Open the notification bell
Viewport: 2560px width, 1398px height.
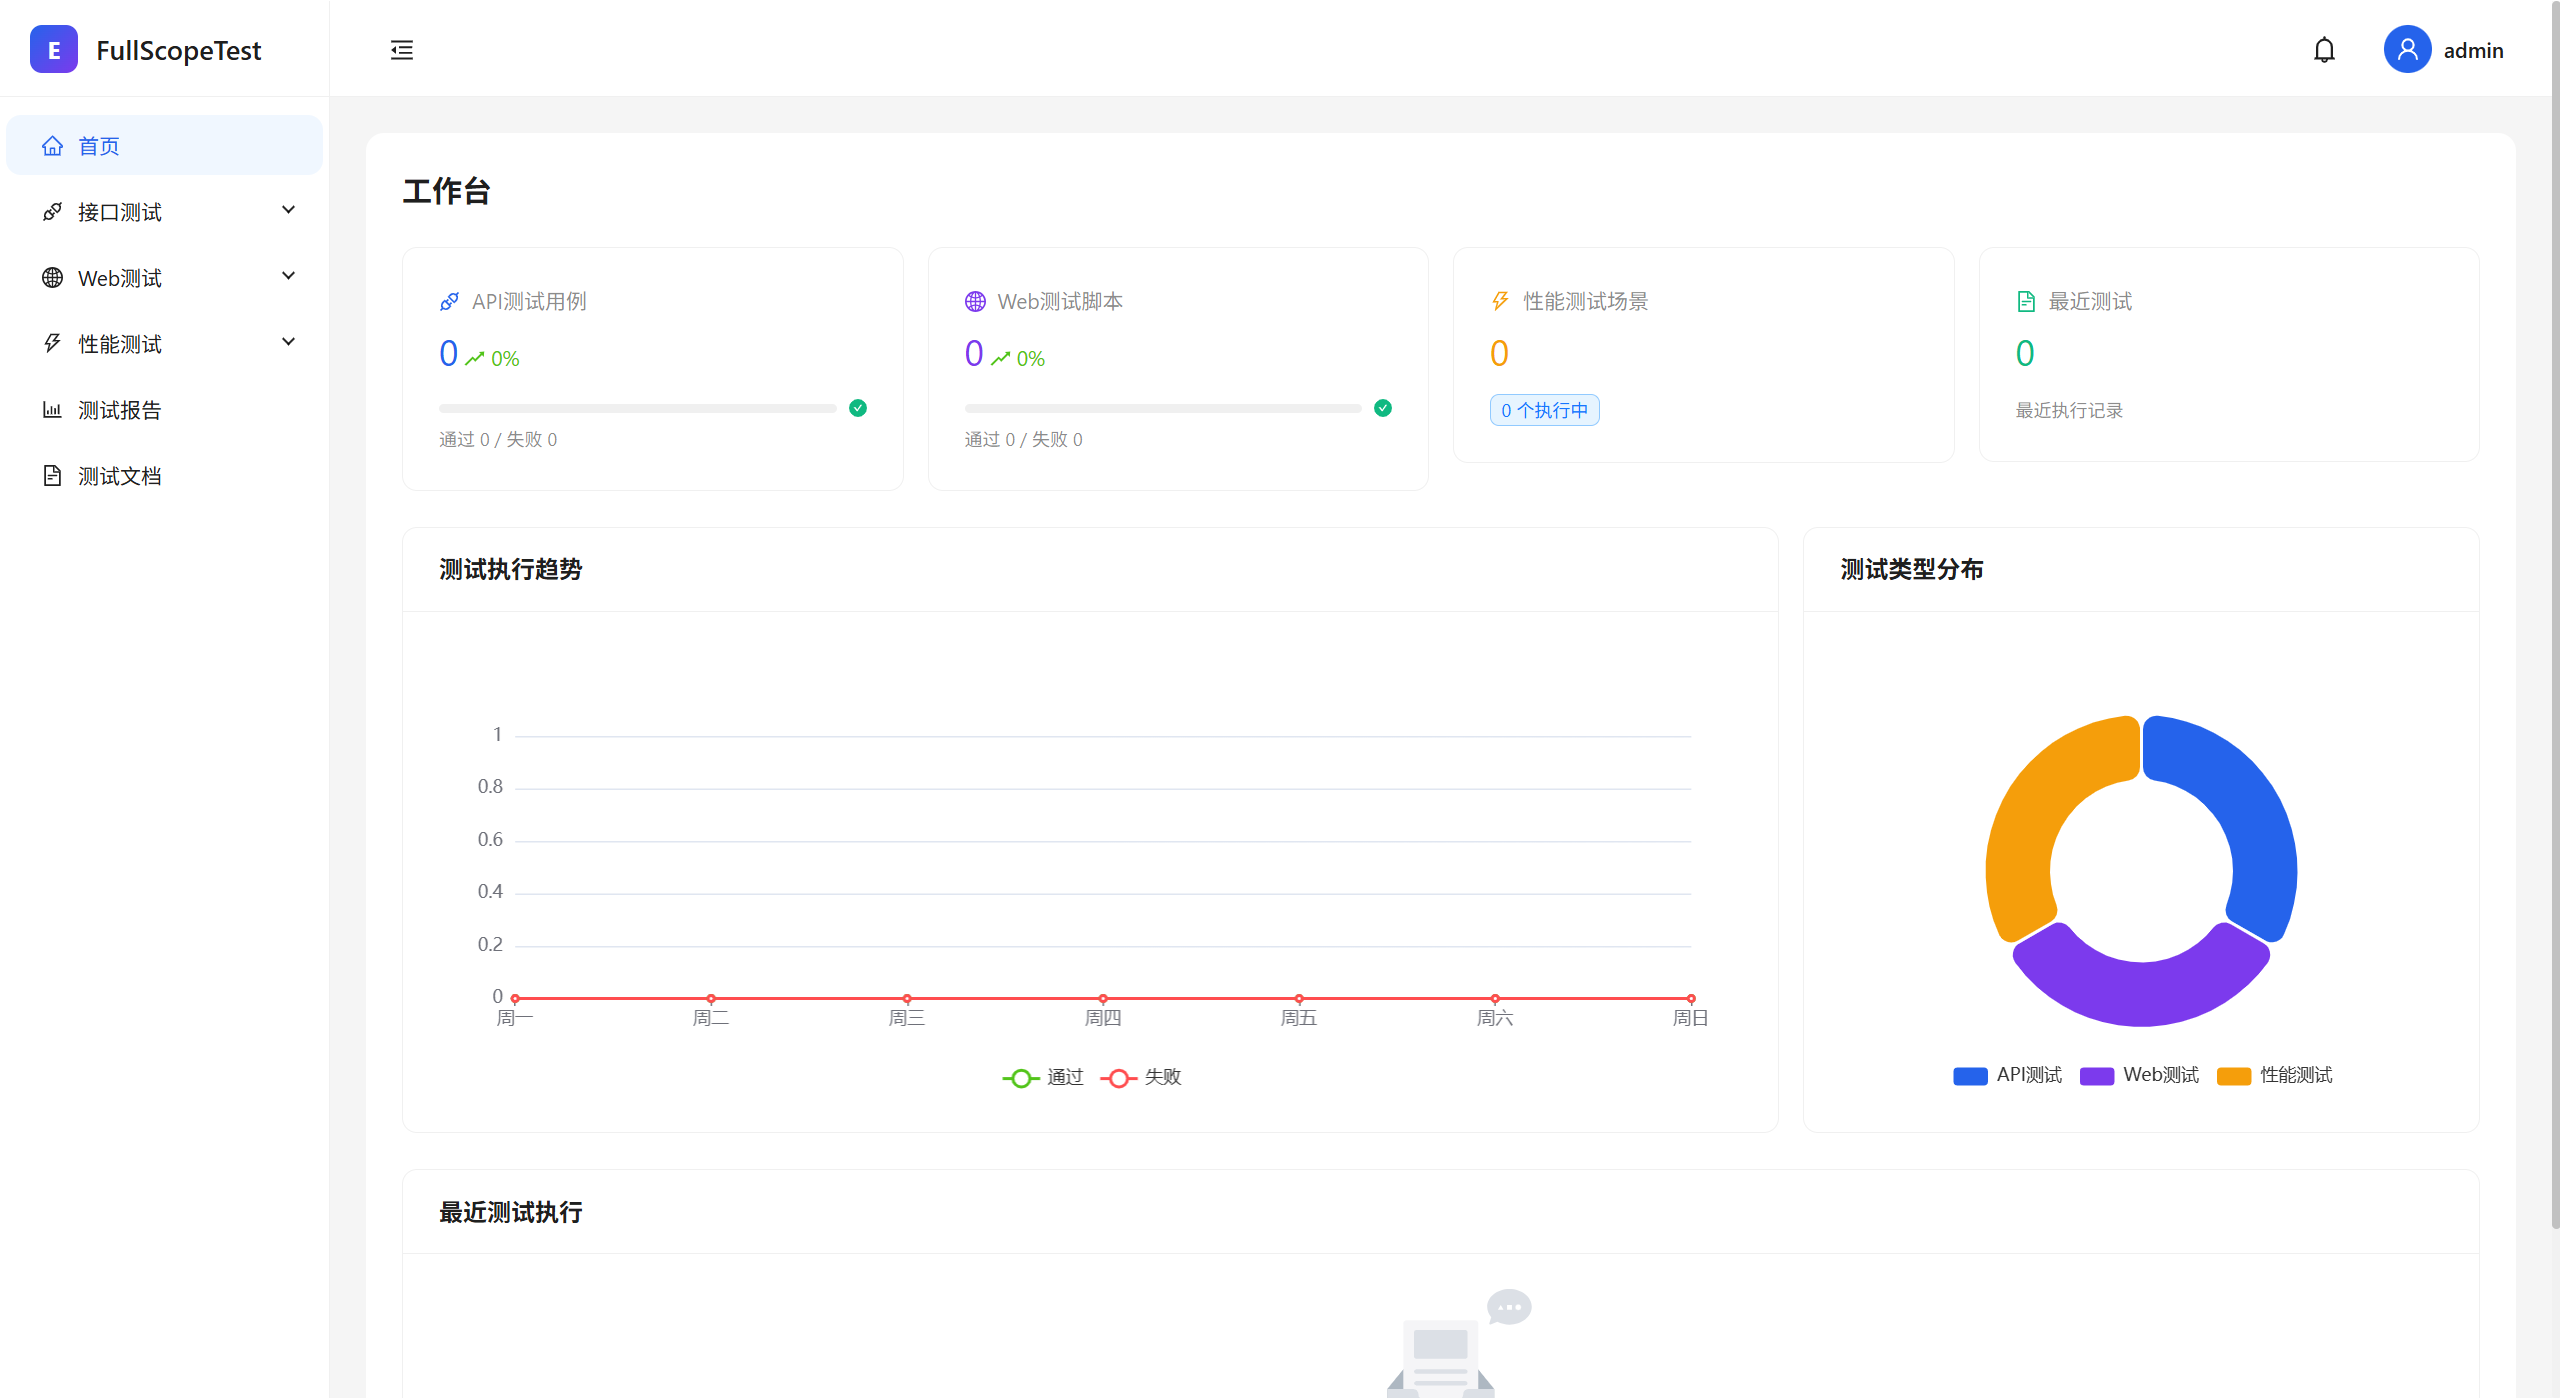[x=2324, y=50]
